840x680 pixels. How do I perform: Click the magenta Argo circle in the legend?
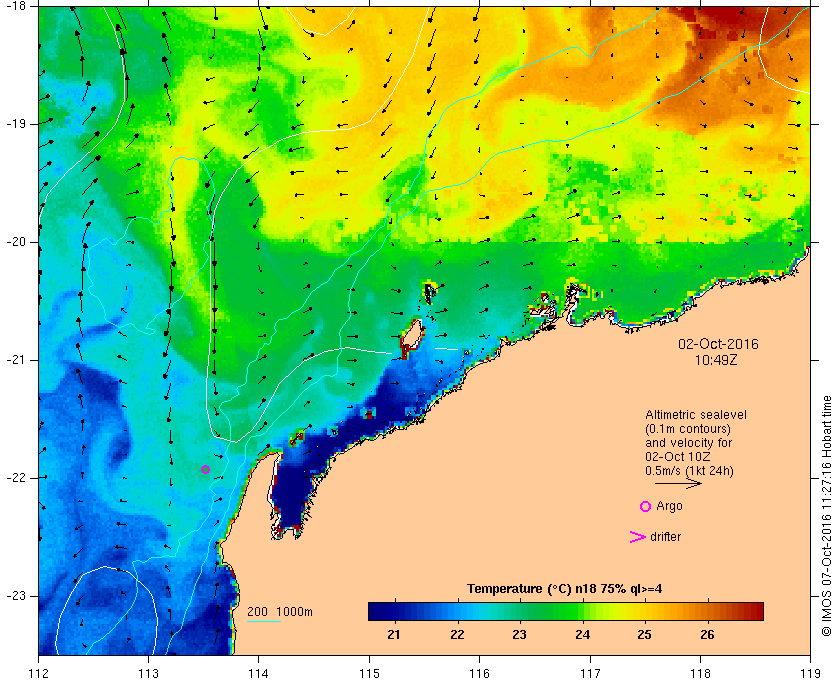(x=645, y=506)
